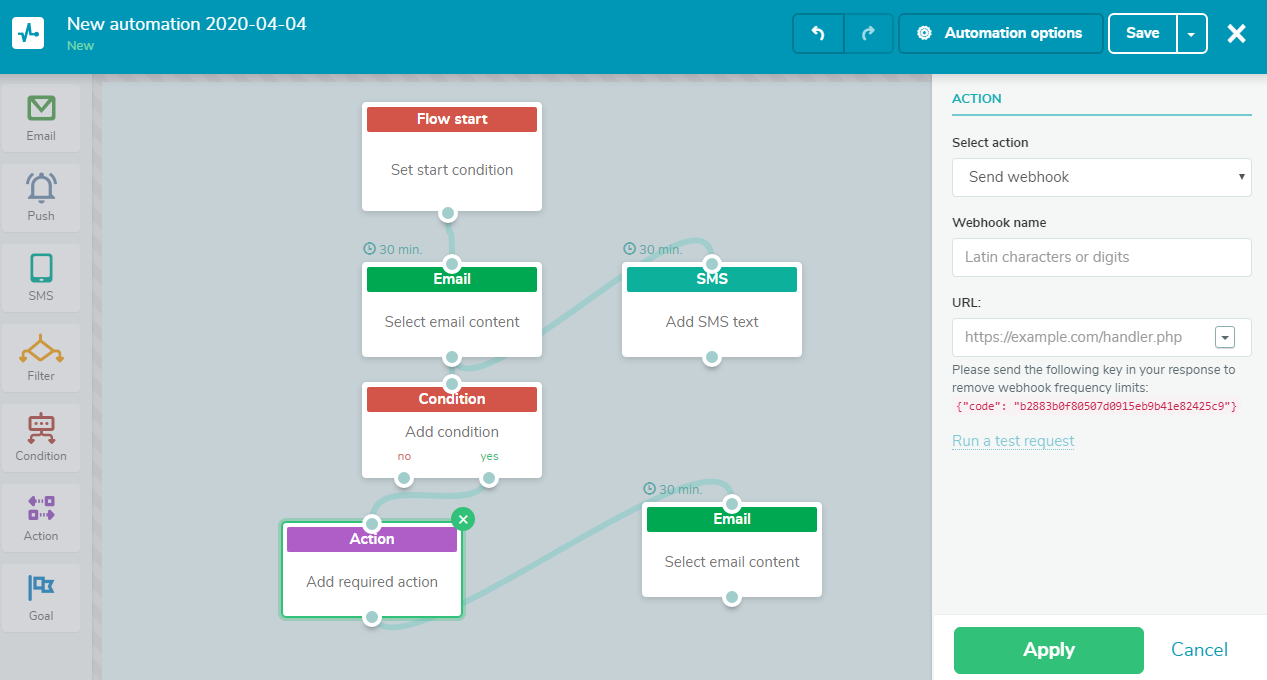
Task: Select the Email block tool in sidebar
Action: [x=40, y=117]
